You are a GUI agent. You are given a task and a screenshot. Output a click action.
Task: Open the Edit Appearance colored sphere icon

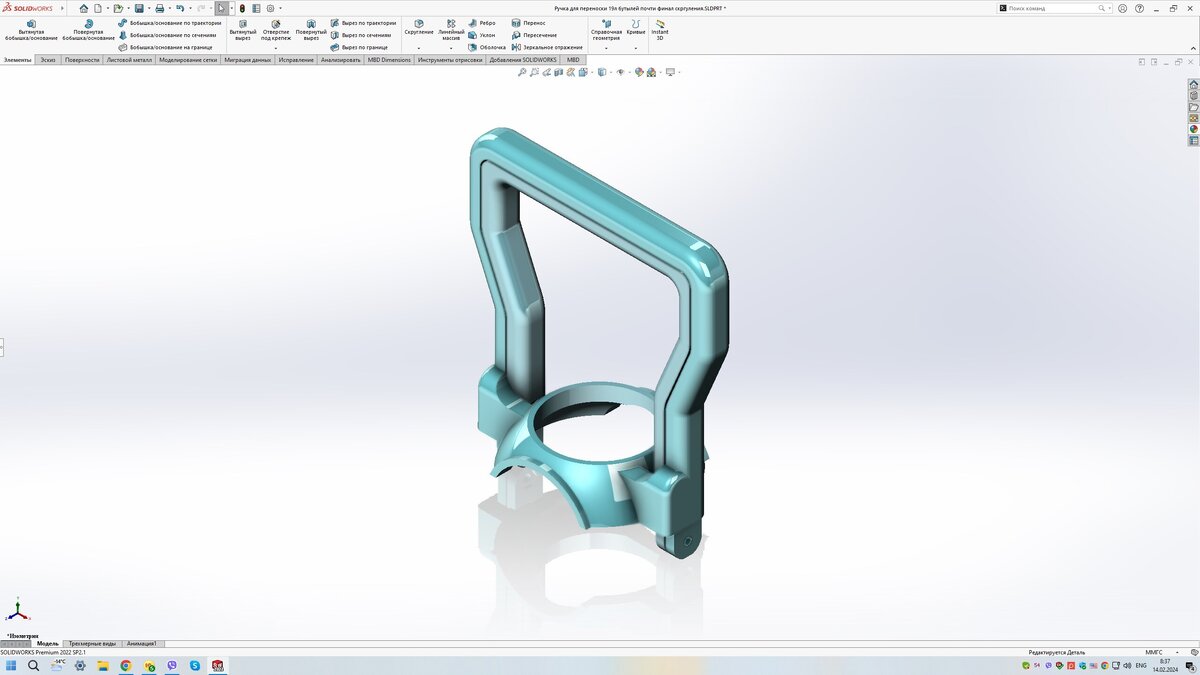(x=639, y=72)
